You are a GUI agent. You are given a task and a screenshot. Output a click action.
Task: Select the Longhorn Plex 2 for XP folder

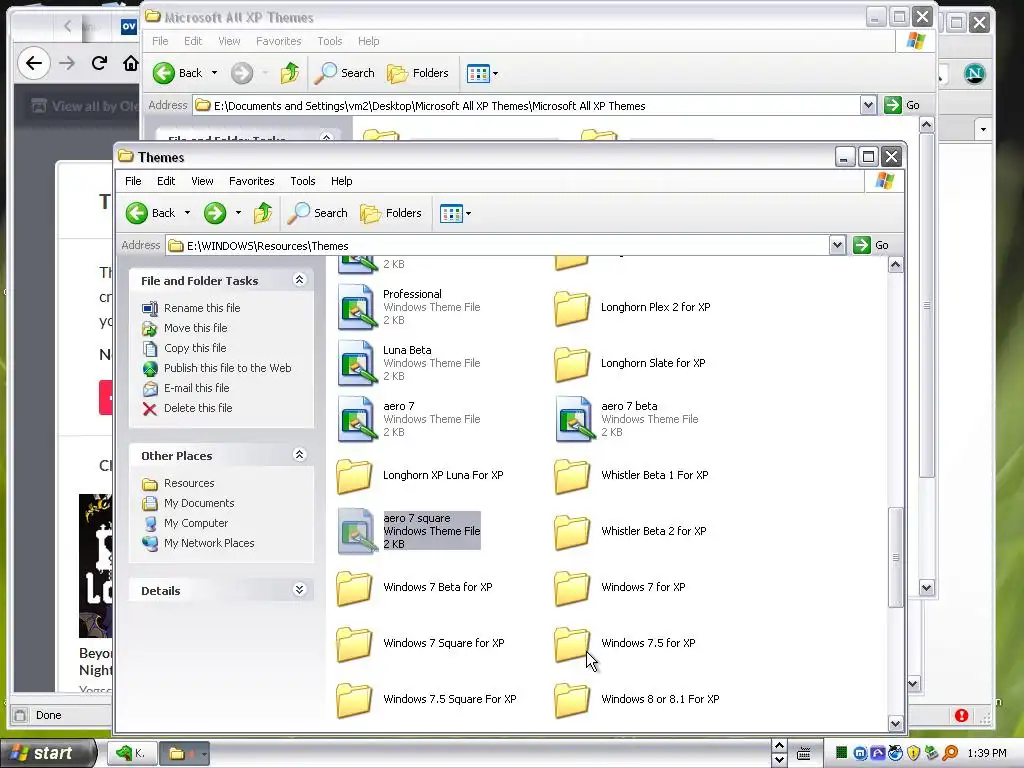tap(571, 308)
